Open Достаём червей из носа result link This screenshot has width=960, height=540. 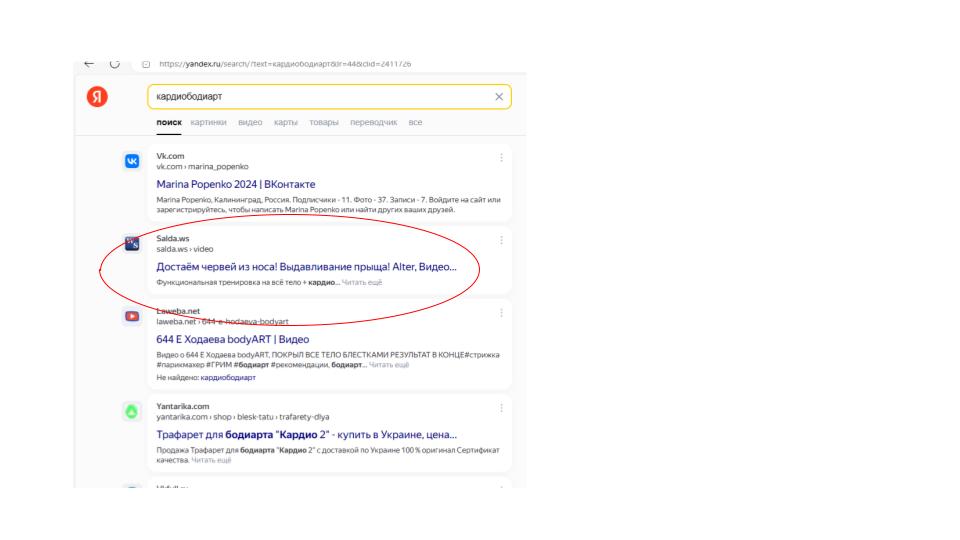point(306,267)
